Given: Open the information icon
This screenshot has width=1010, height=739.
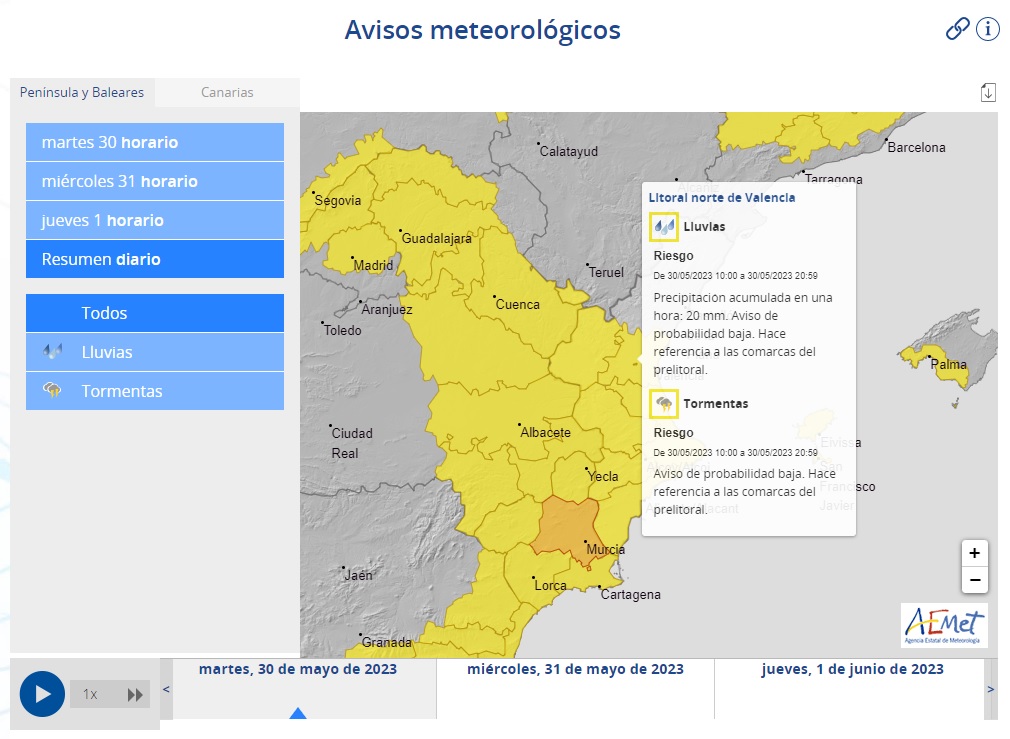Looking at the screenshot, I should tap(988, 29).
